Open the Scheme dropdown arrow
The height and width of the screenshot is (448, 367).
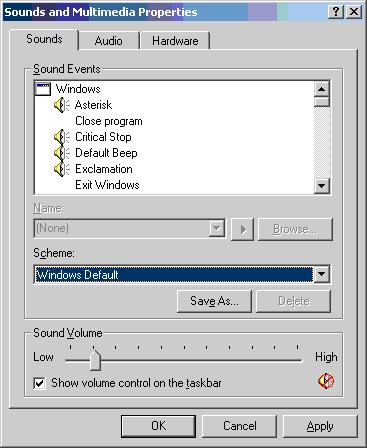pos(321,274)
